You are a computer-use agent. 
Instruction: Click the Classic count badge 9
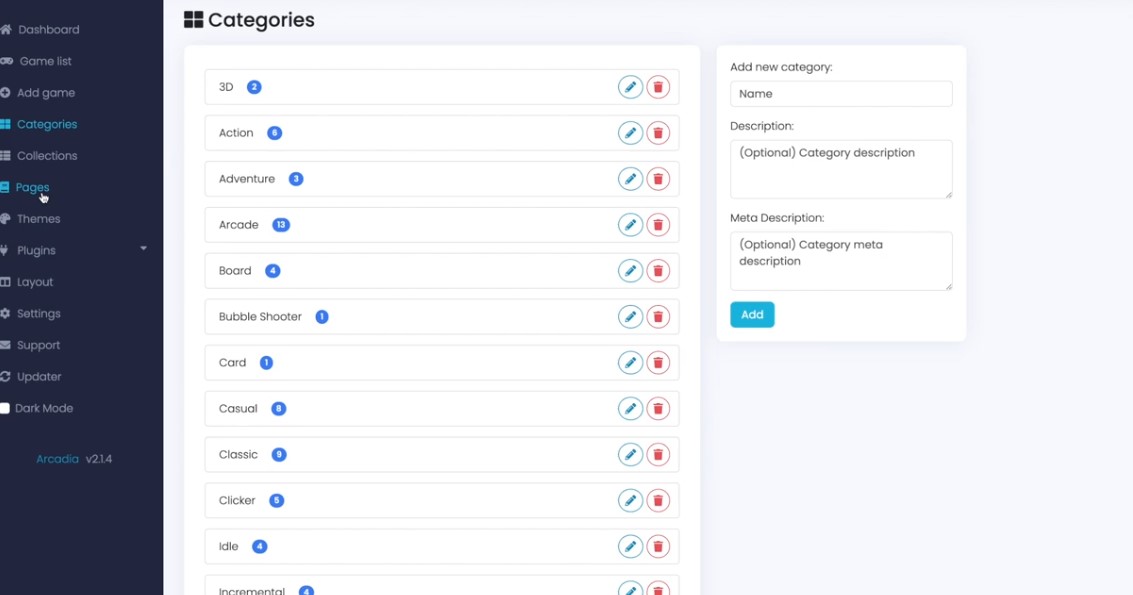coord(279,455)
